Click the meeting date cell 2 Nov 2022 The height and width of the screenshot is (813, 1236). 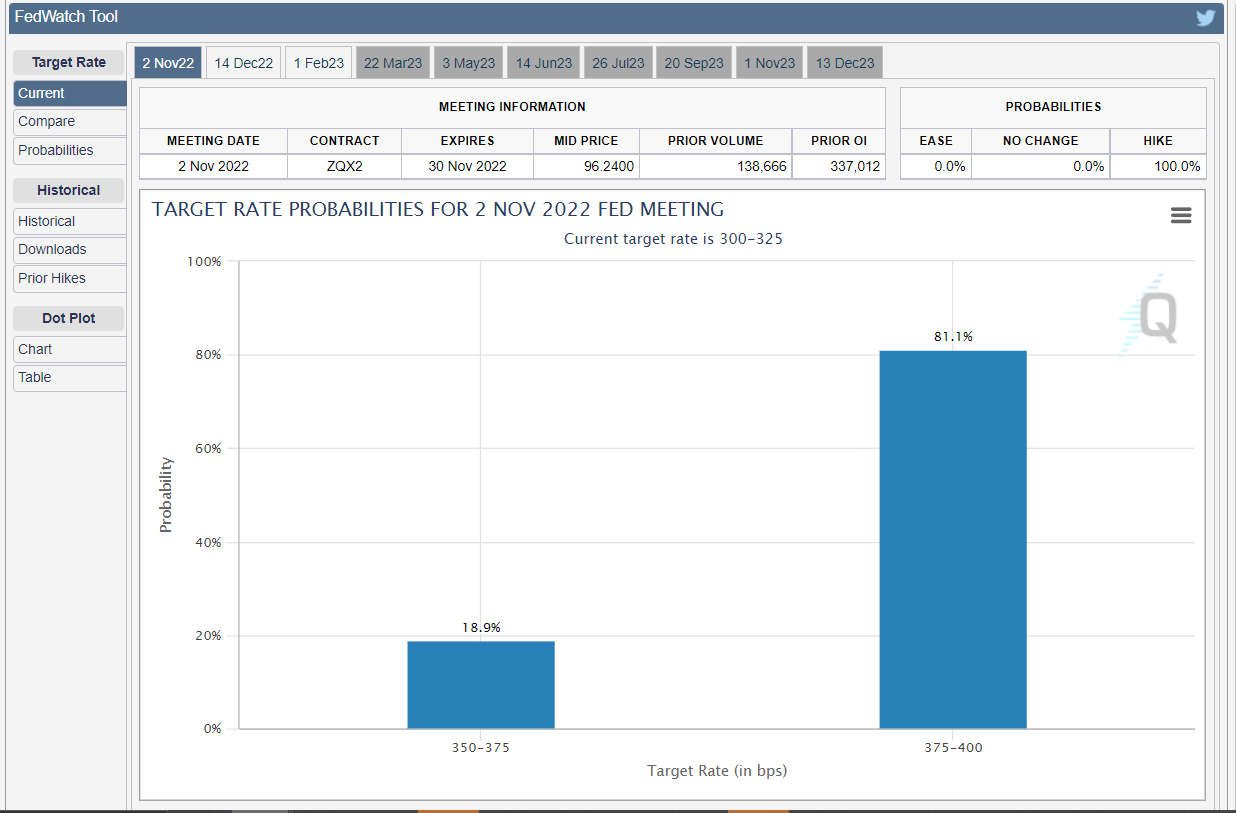coord(213,167)
